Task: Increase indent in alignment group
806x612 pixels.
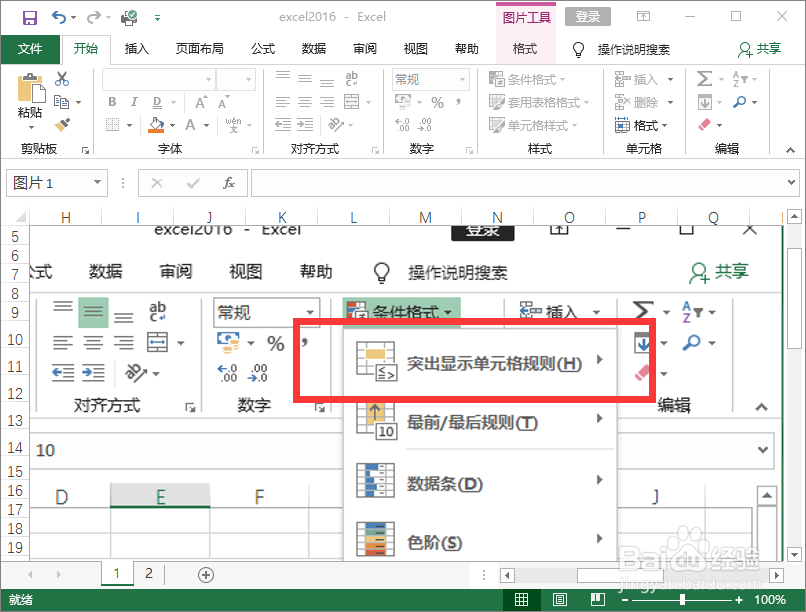Action: click(305, 125)
